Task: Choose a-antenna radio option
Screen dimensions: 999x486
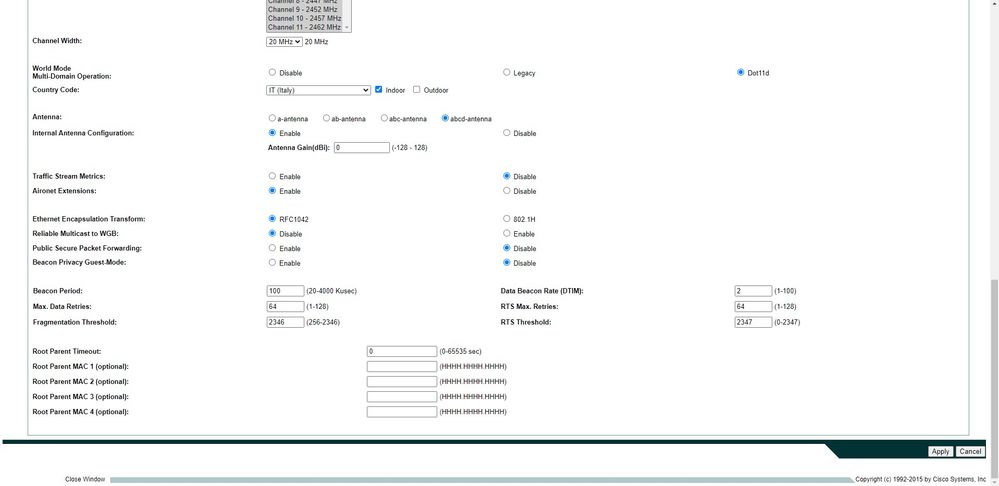Action: (x=272, y=118)
